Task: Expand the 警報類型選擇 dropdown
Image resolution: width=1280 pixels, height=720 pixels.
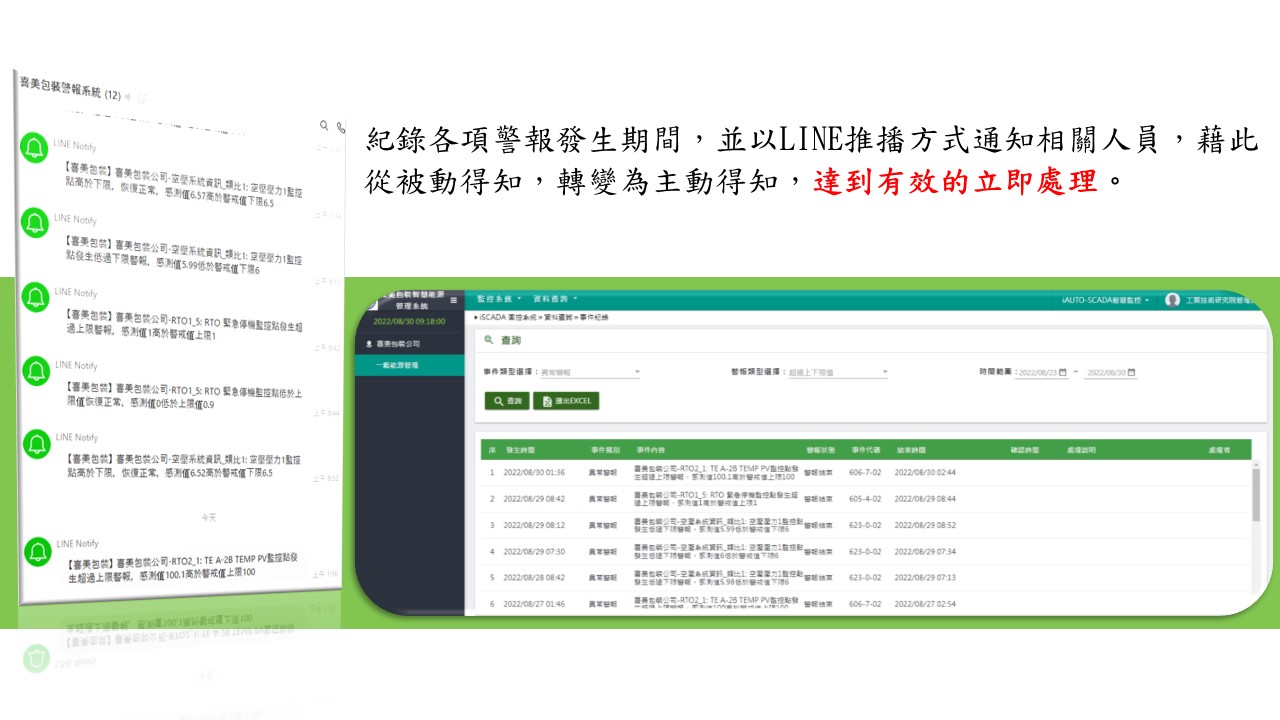Action: coord(885,373)
